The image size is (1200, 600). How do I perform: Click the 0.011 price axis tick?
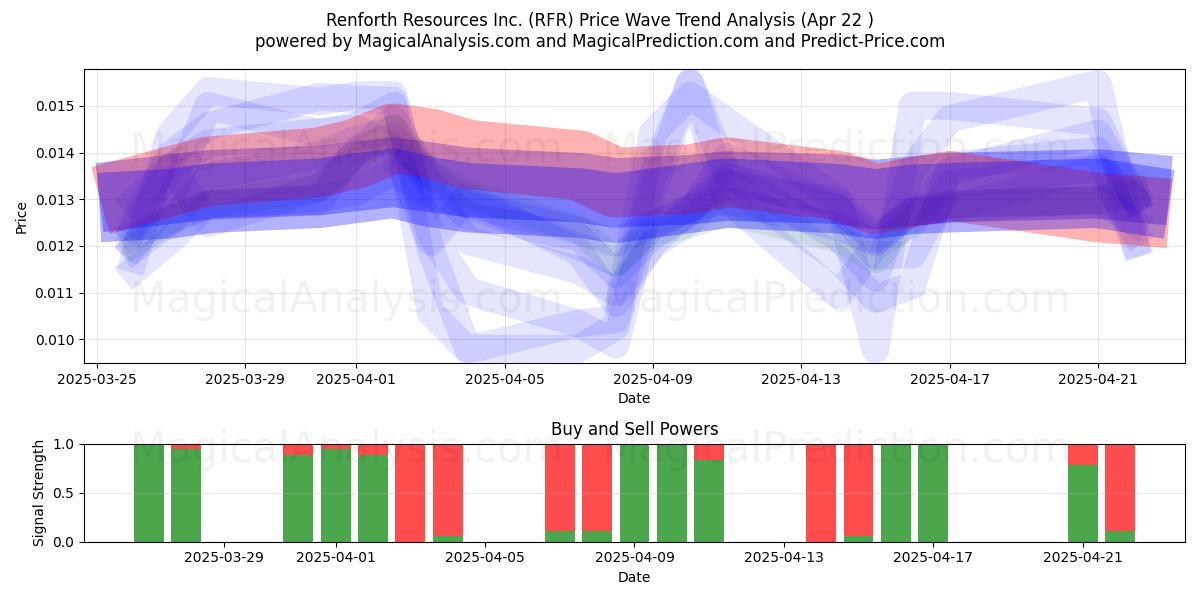(x=58, y=293)
